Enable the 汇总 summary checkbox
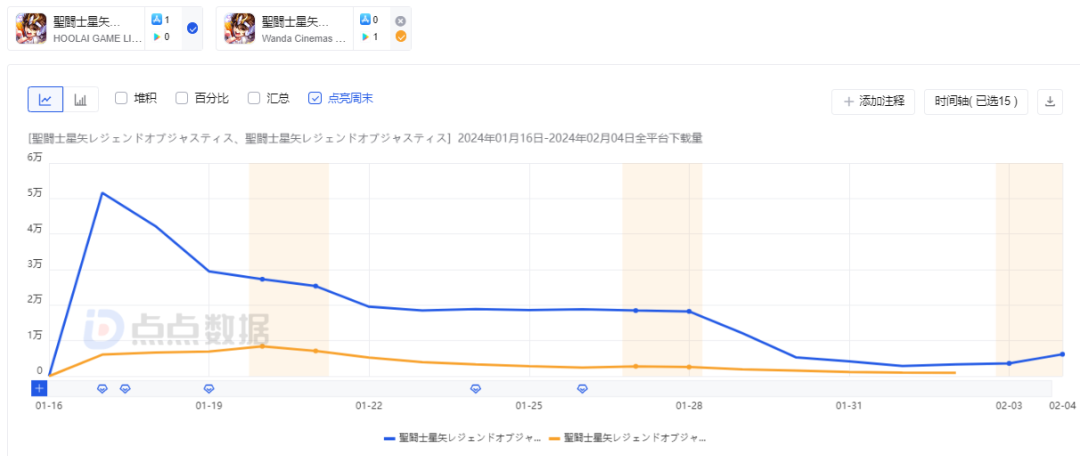 click(254, 98)
